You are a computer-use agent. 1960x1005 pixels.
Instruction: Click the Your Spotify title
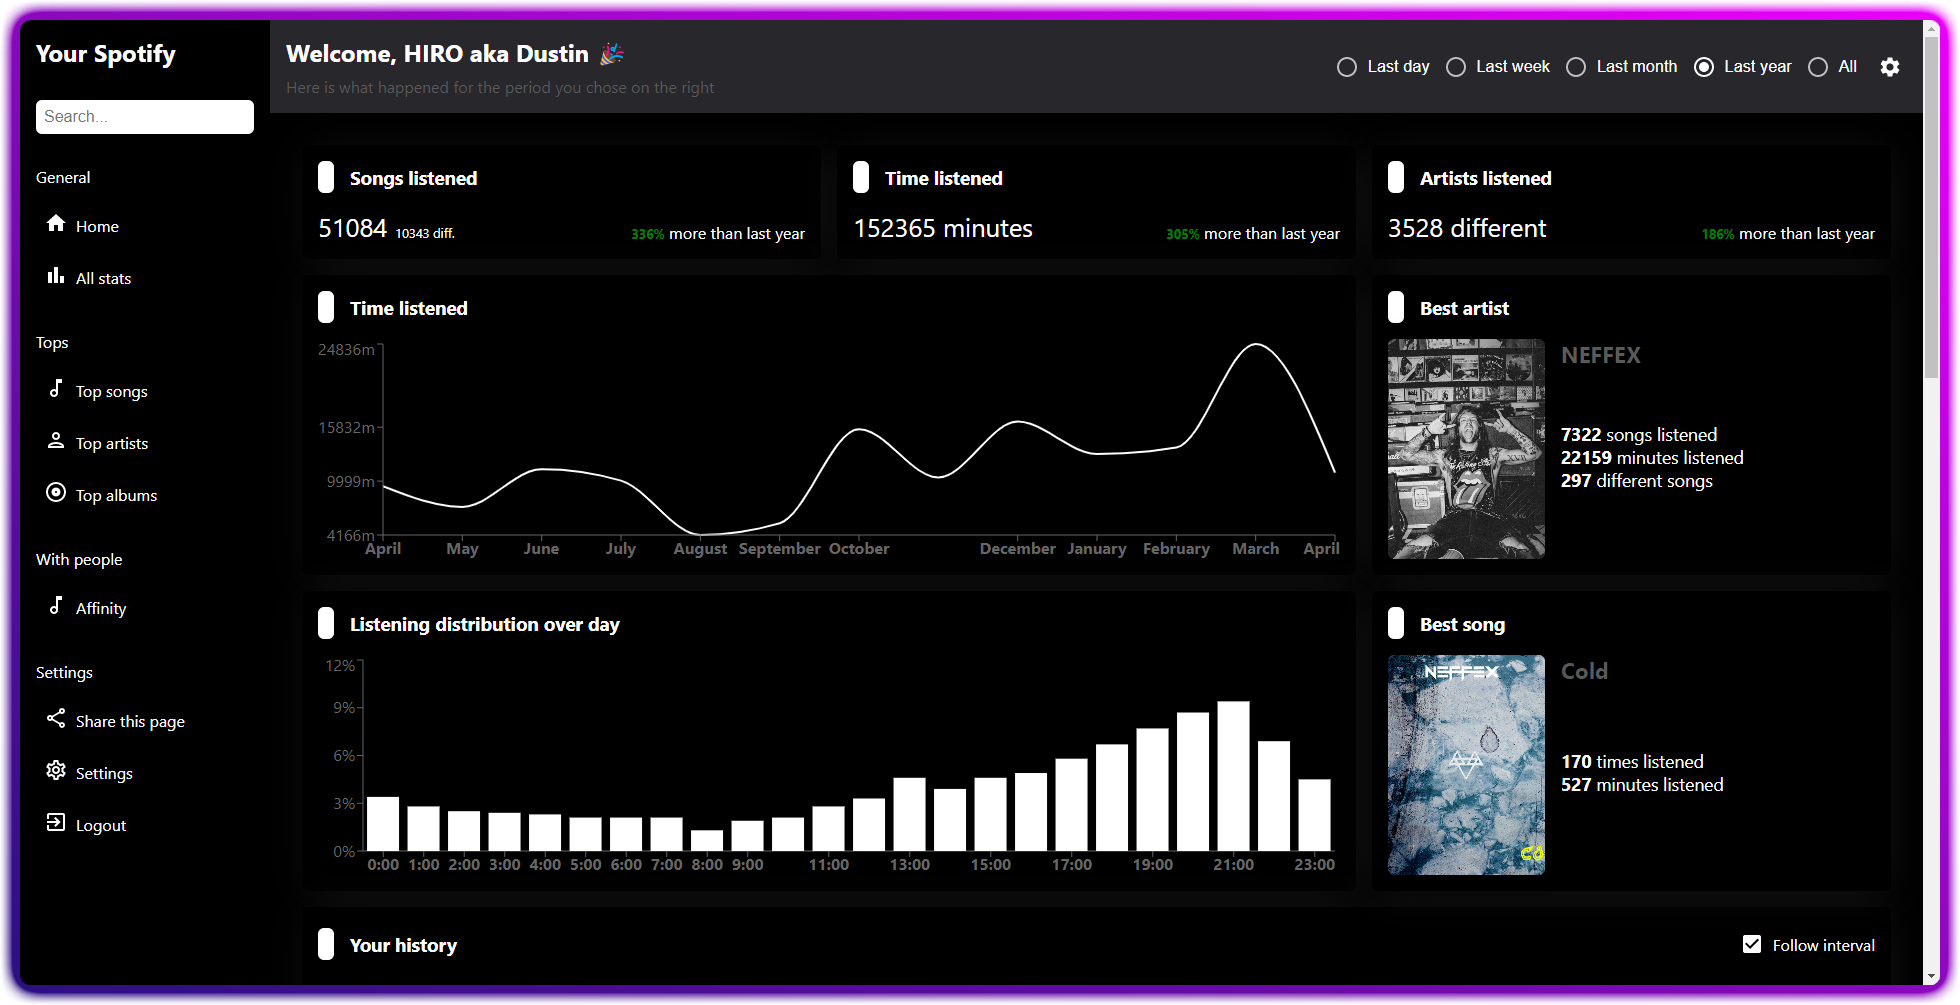click(x=106, y=54)
